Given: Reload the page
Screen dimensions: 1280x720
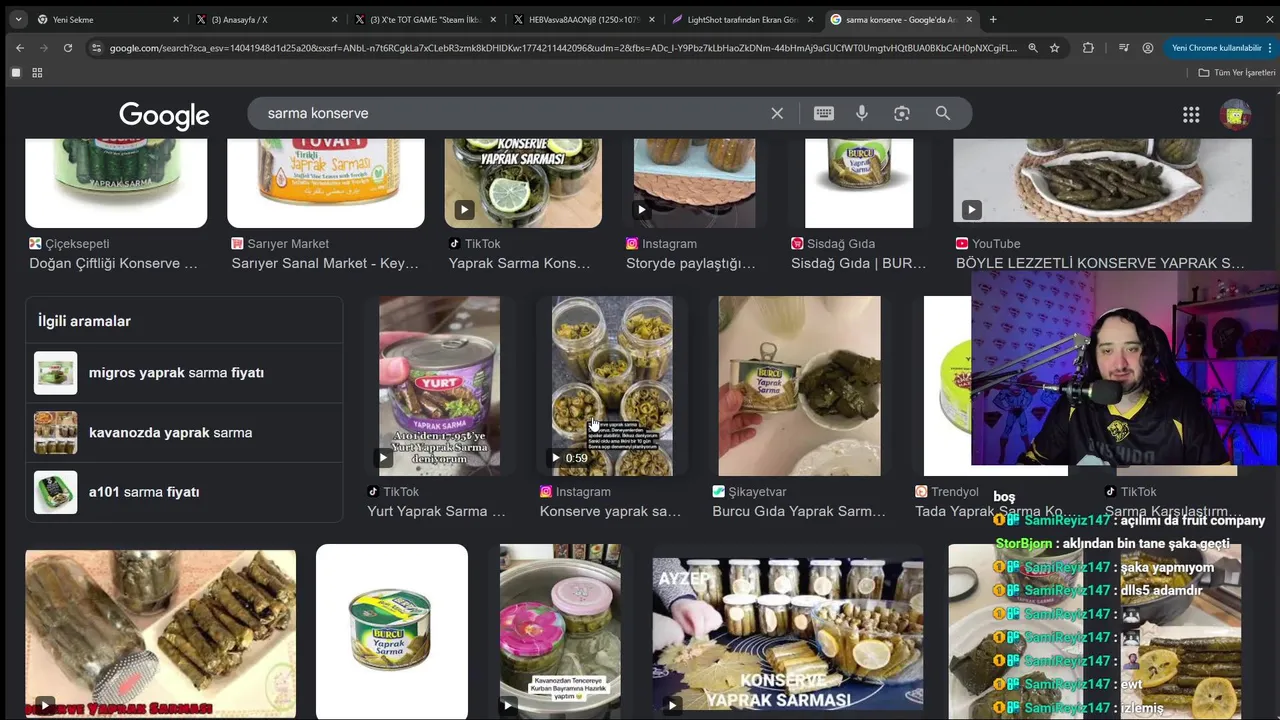Looking at the screenshot, I should (x=68, y=47).
